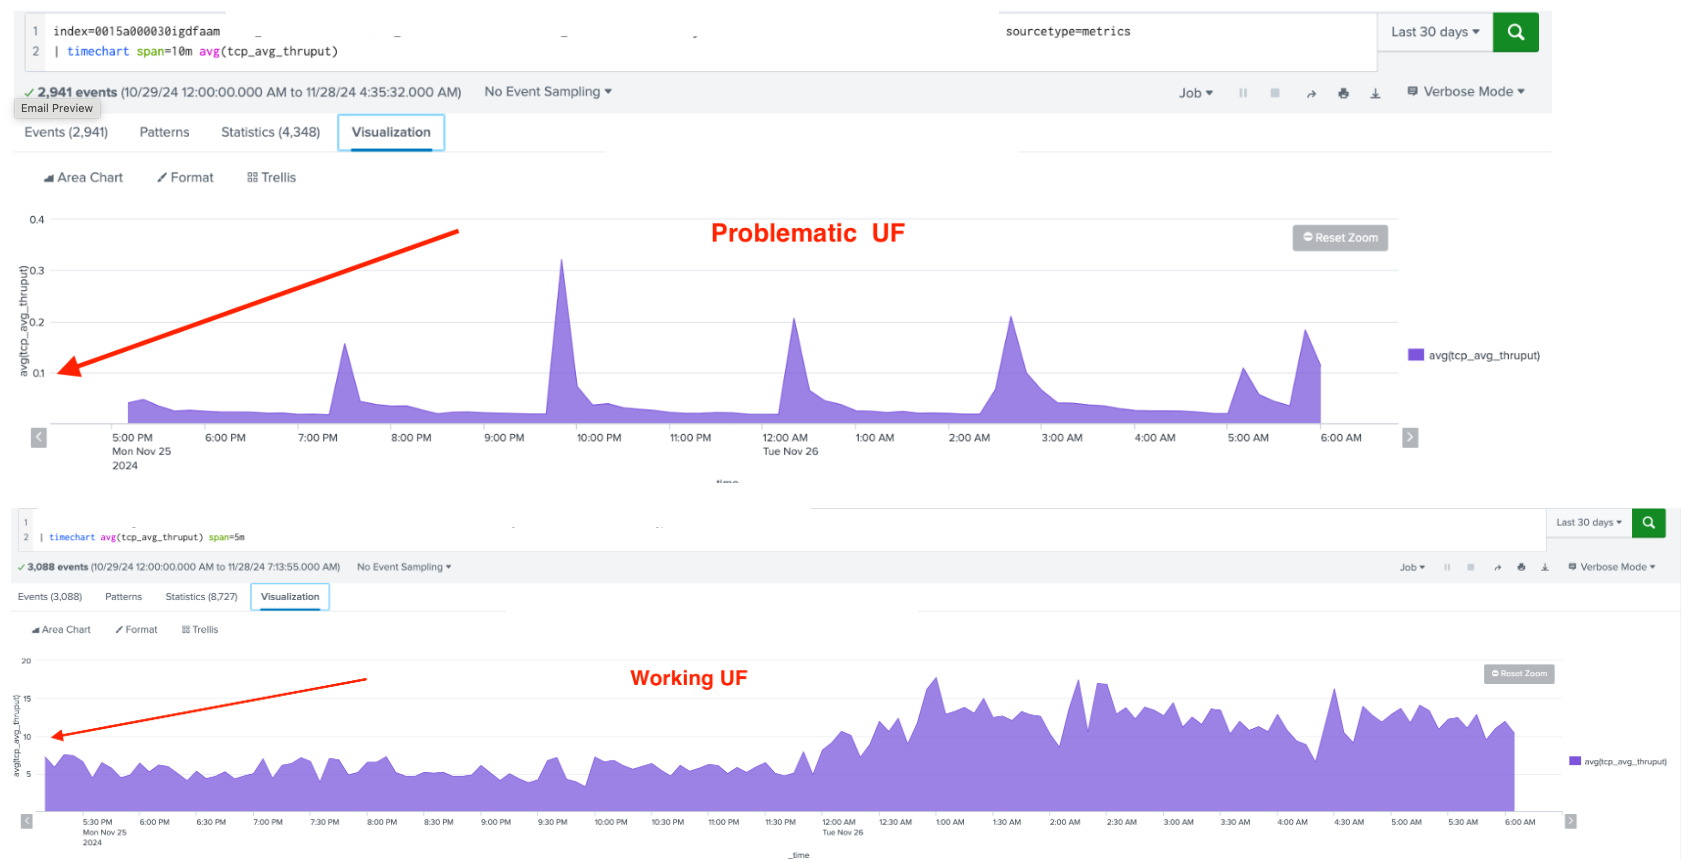1704x861 pixels.
Task: Expand the top 'No Event Sampling' dropdown
Action: (547, 92)
